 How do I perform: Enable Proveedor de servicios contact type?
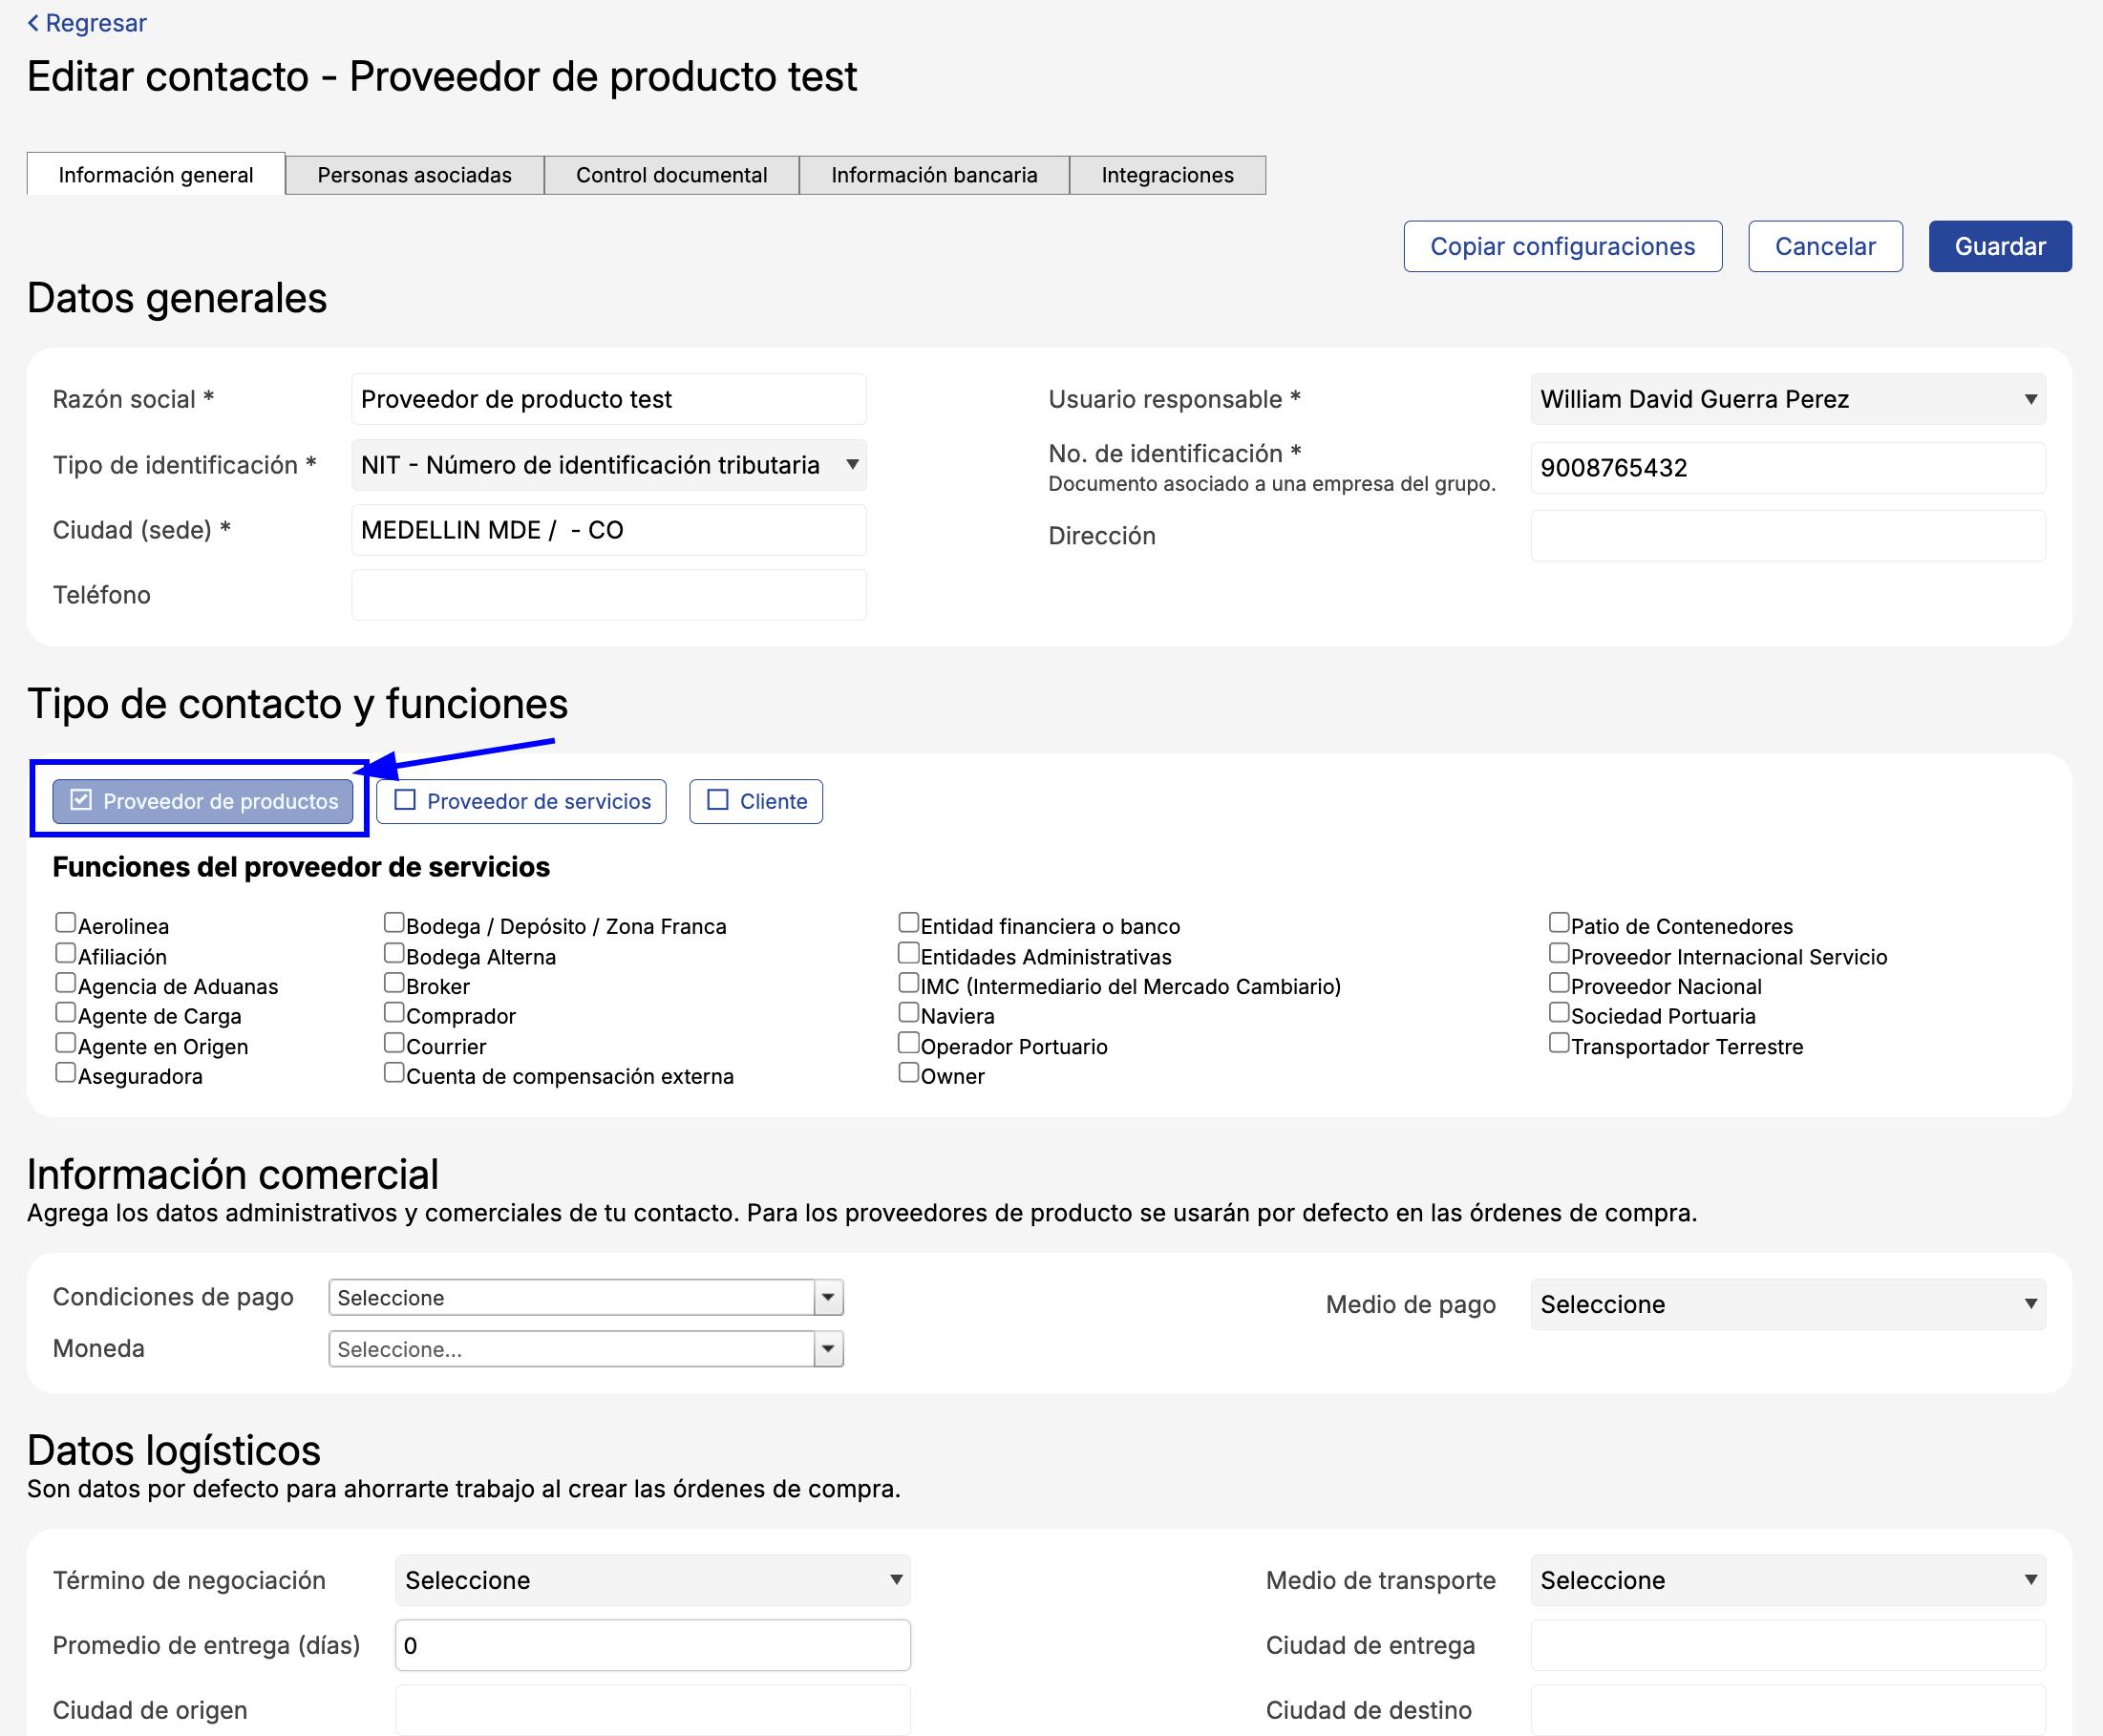pyautogui.click(x=521, y=801)
